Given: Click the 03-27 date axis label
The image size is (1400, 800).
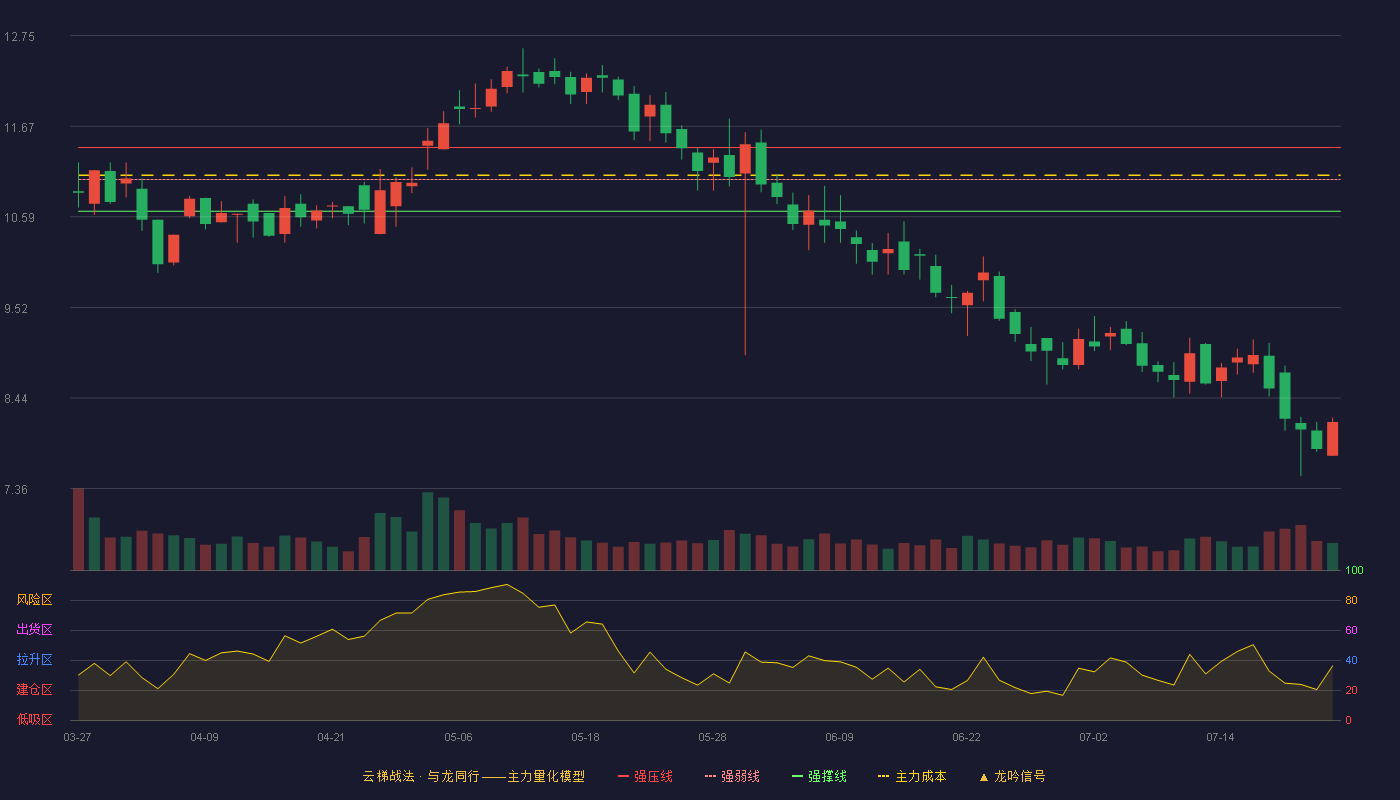Looking at the screenshot, I should [77, 737].
